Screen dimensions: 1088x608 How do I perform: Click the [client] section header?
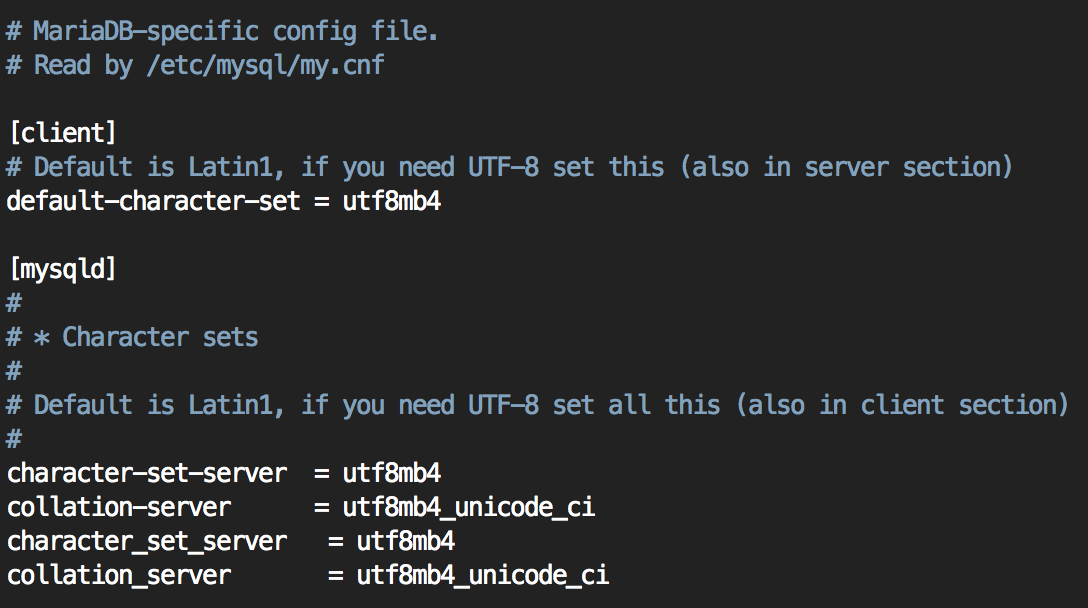tap(62, 132)
